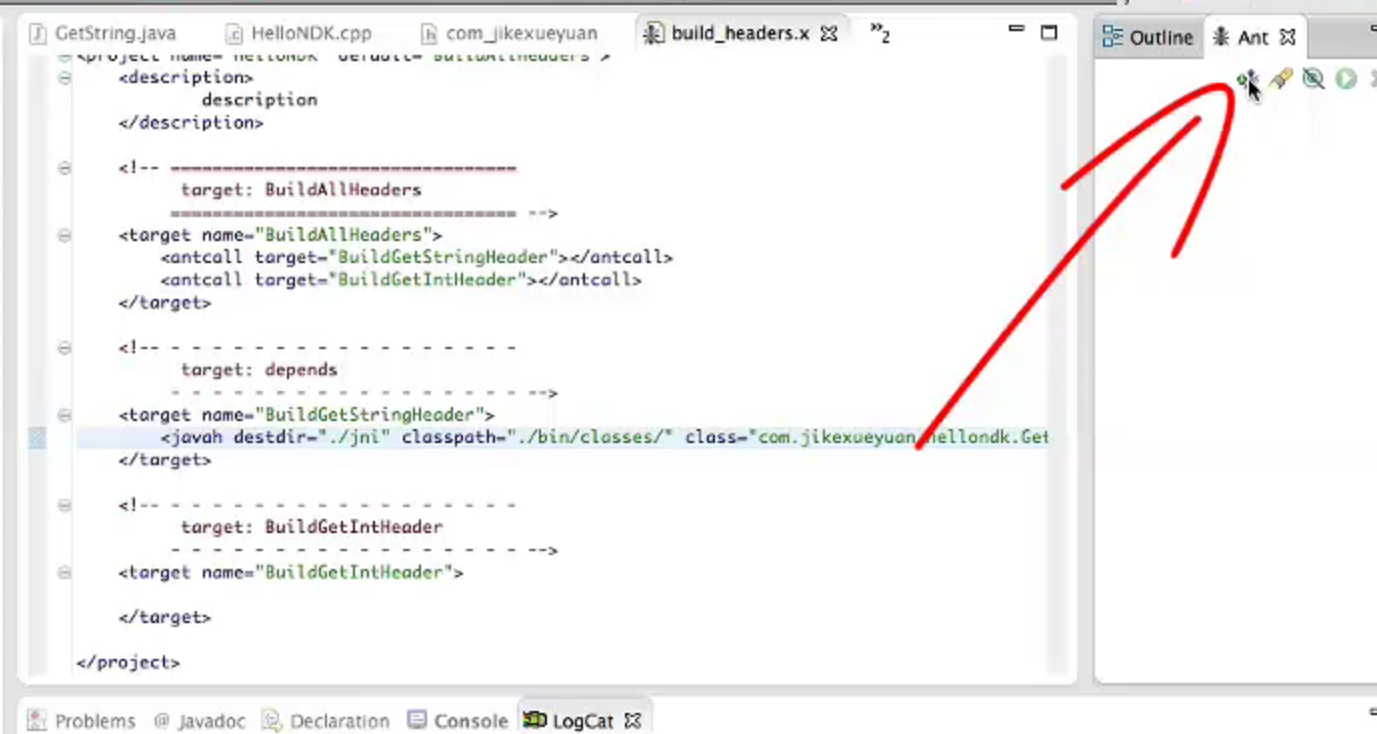Click the target name="BuildGetIntHeader" line
Image resolution: width=1377 pixels, height=734 pixels.
tap(291, 572)
